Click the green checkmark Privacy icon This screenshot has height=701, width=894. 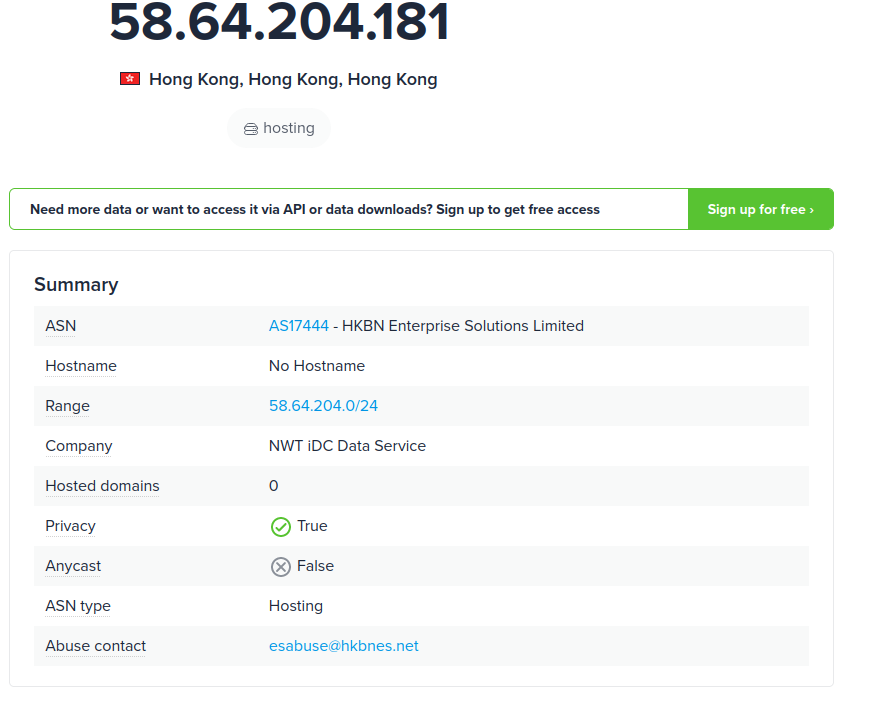tap(281, 526)
